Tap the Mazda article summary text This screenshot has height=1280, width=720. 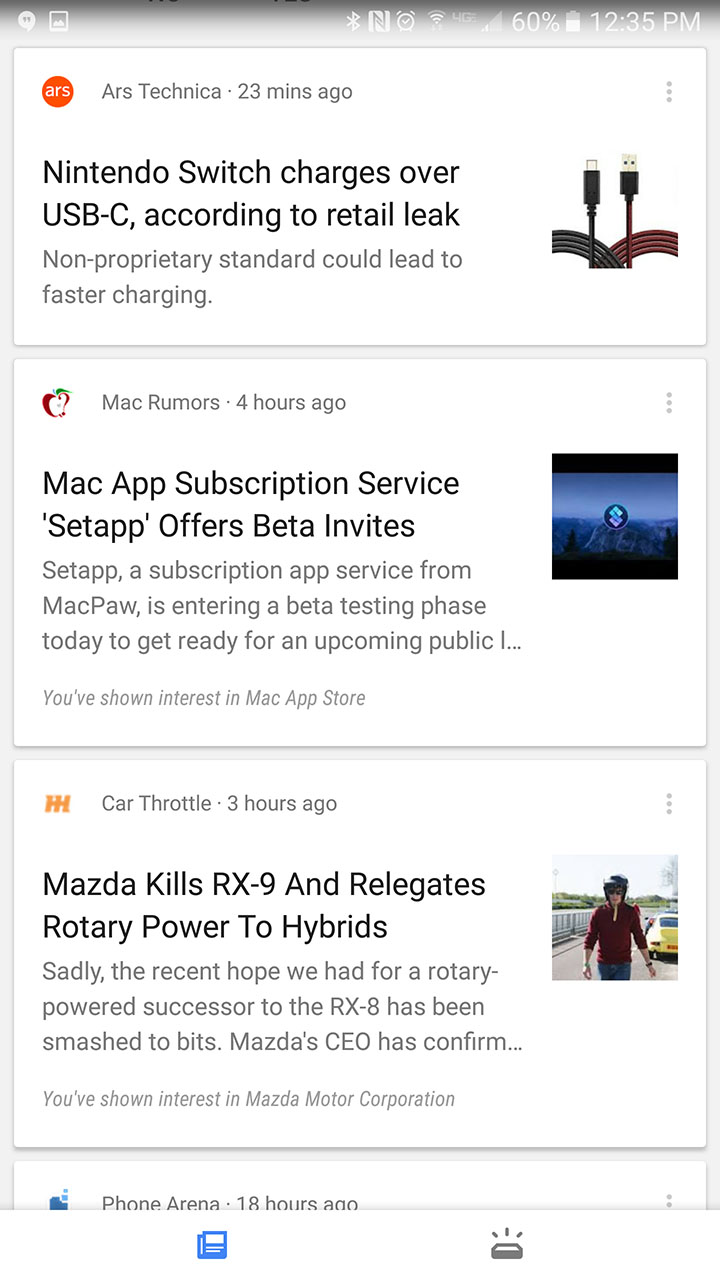tap(282, 1006)
